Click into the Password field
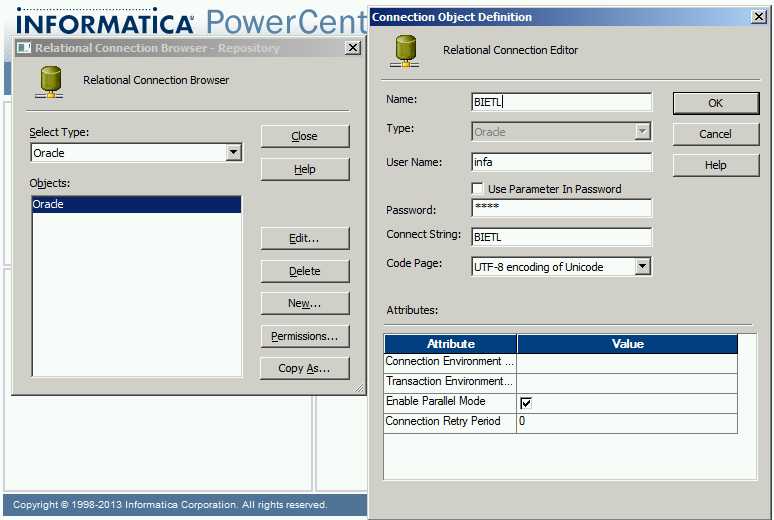774x520 pixels. pyautogui.click(x=561, y=207)
